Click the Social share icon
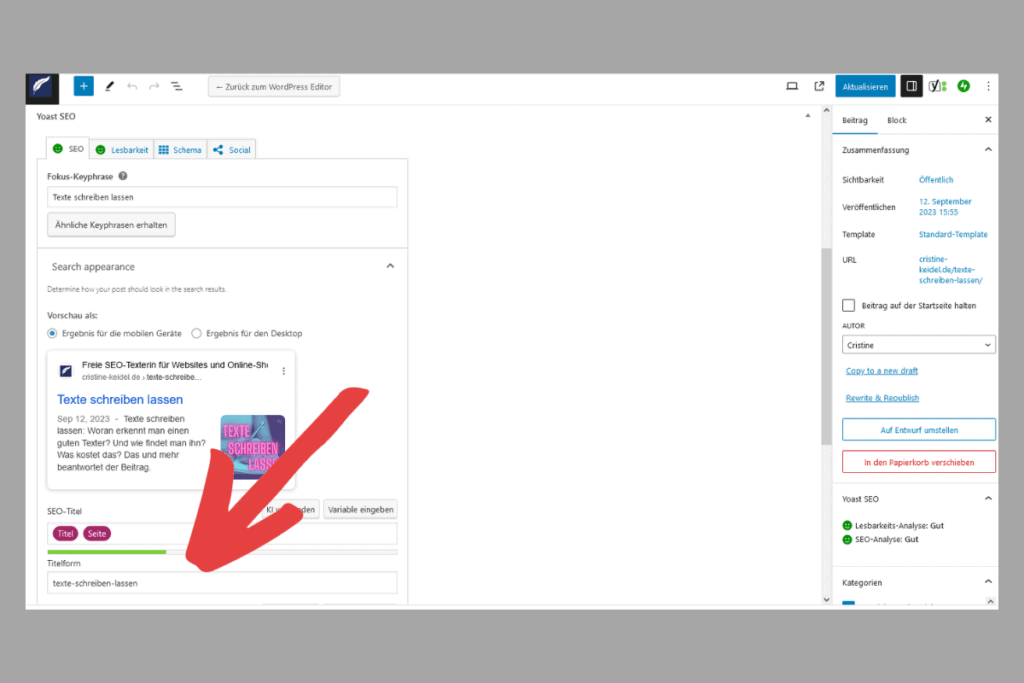The height and width of the screenshot is (683, 1024). pos(218,150)
